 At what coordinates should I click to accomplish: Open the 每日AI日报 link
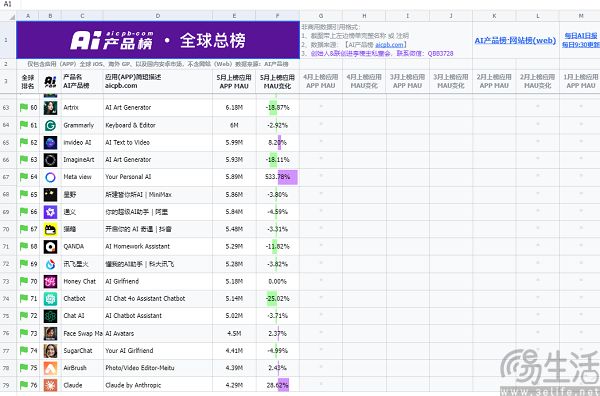coord(581,36)
